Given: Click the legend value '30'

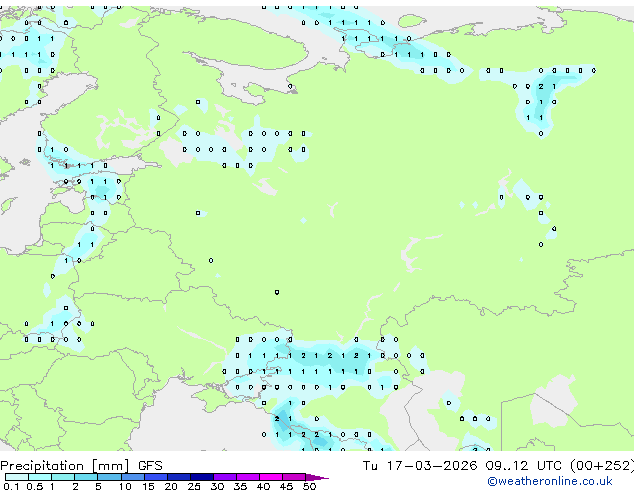Looking at the screenshot, I should click(217, 486).
